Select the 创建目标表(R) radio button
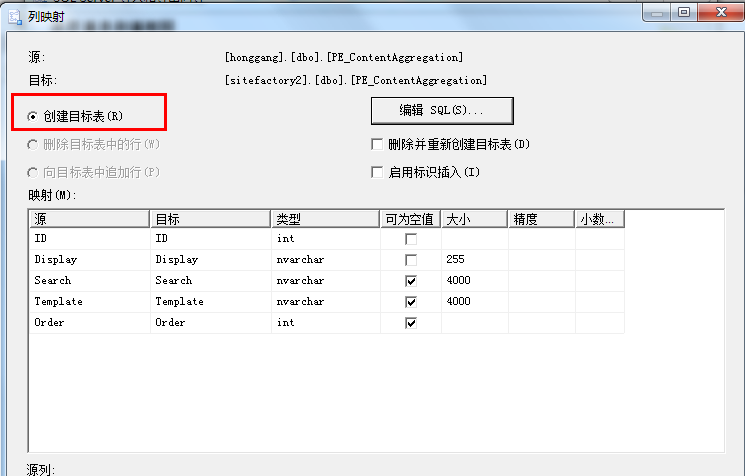745x476 pixels. [32, 116]
